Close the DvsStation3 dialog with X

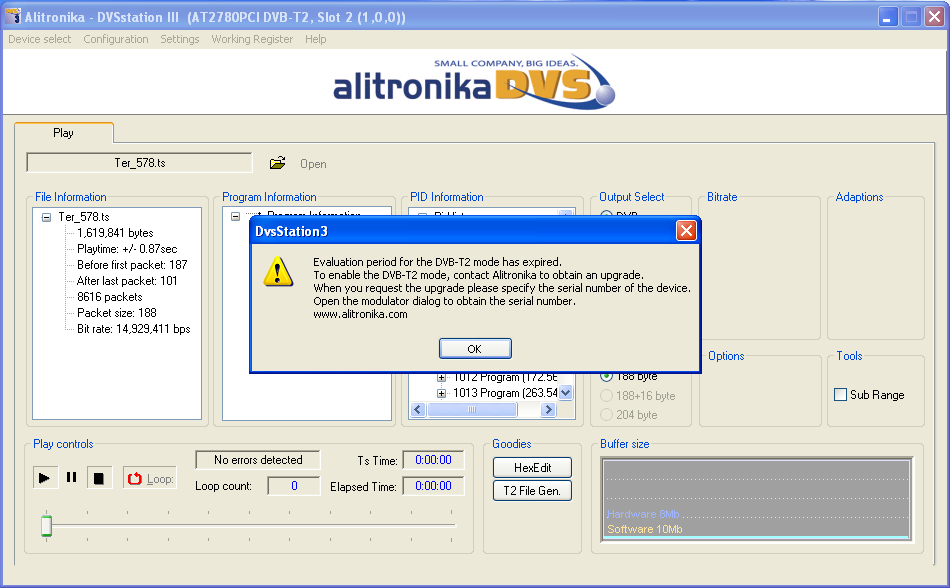[686, 231]
